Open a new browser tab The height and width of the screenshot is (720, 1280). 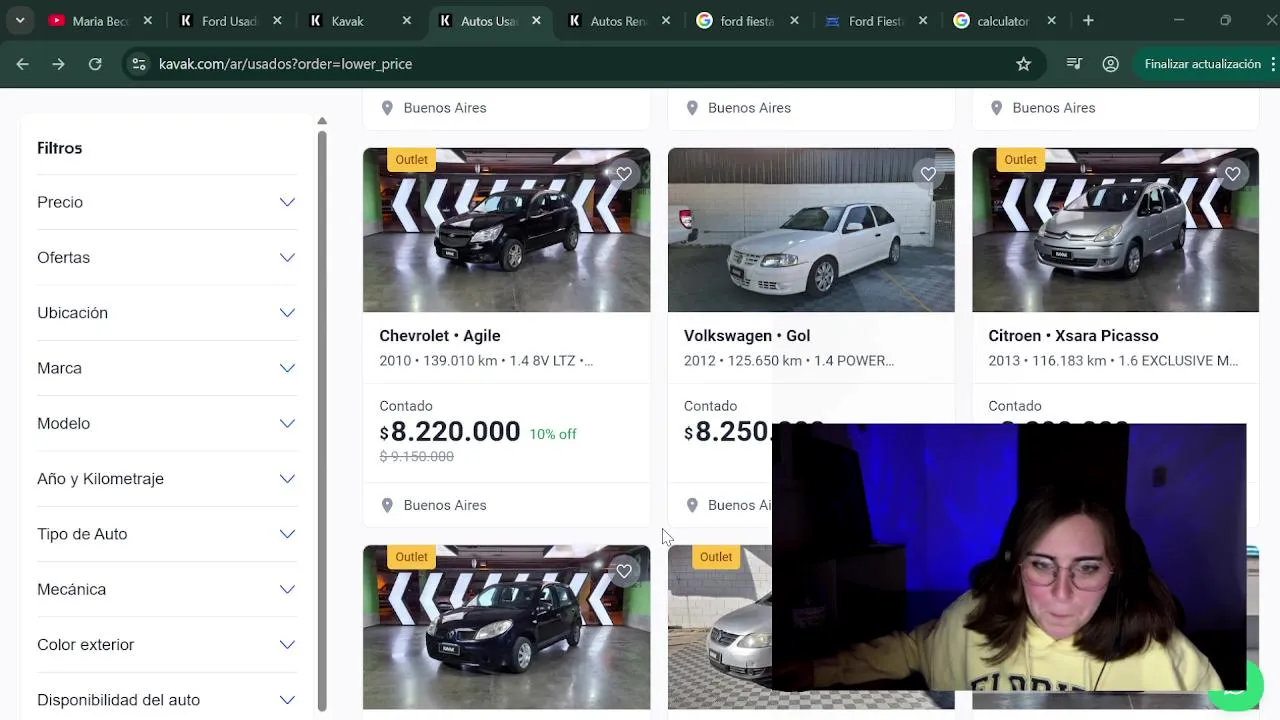tap(1088, 20)
